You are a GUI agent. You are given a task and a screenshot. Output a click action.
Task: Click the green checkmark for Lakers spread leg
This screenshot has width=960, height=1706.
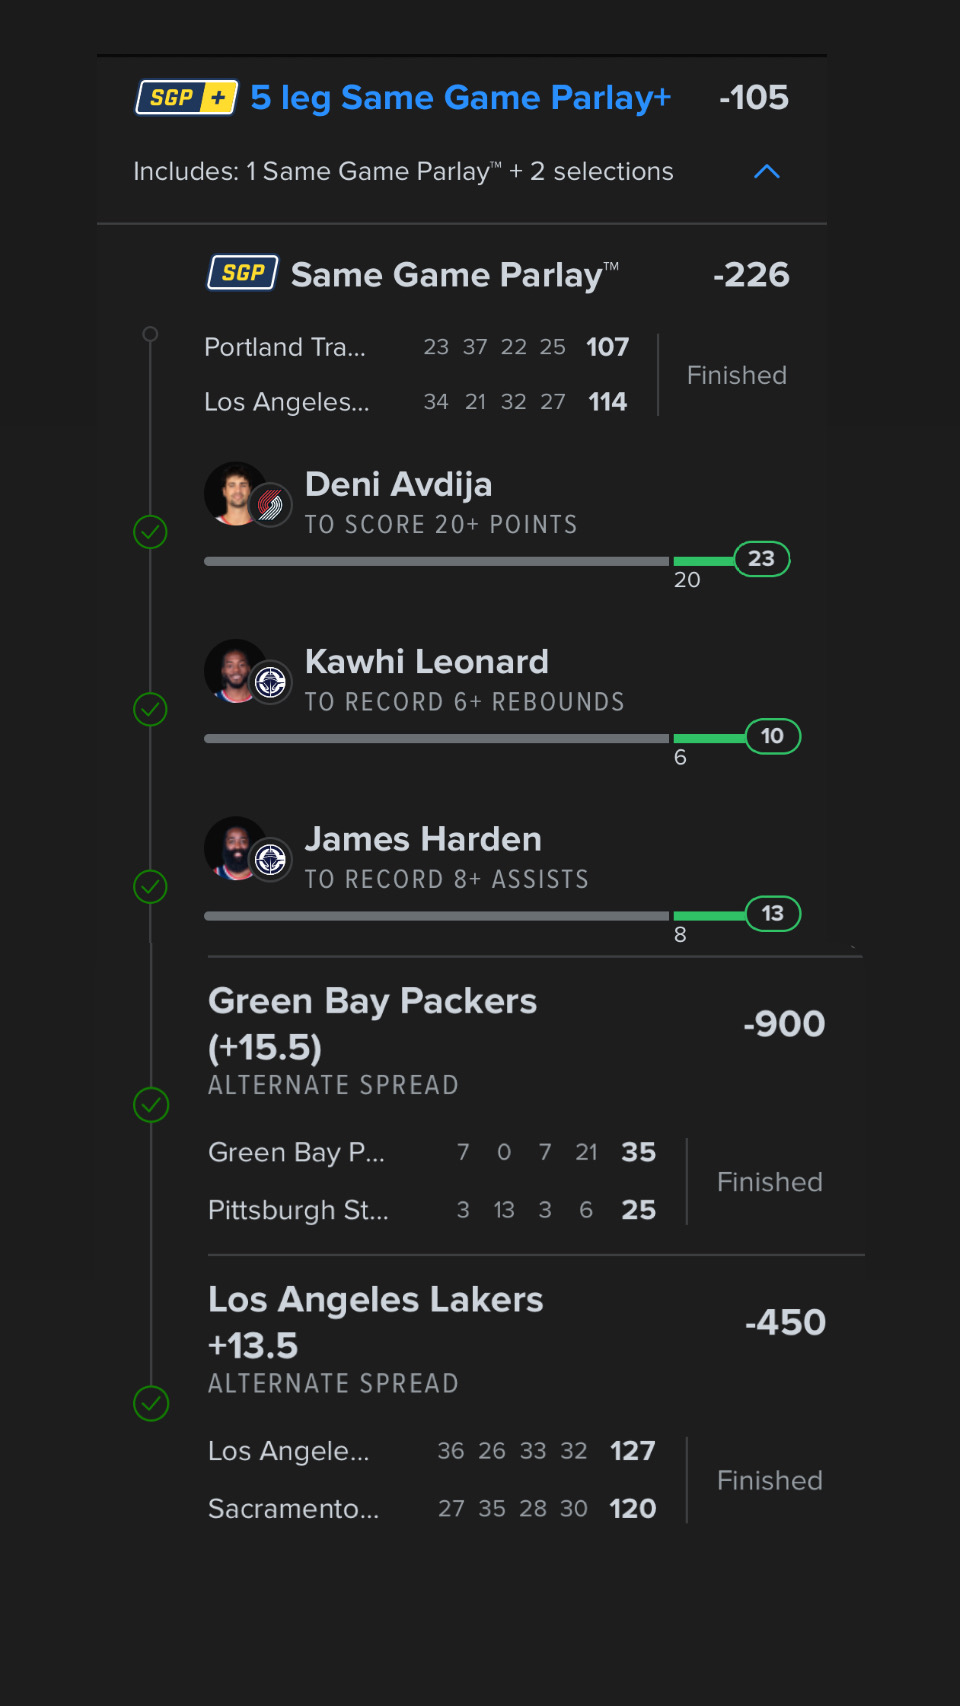click(151, 1403)
